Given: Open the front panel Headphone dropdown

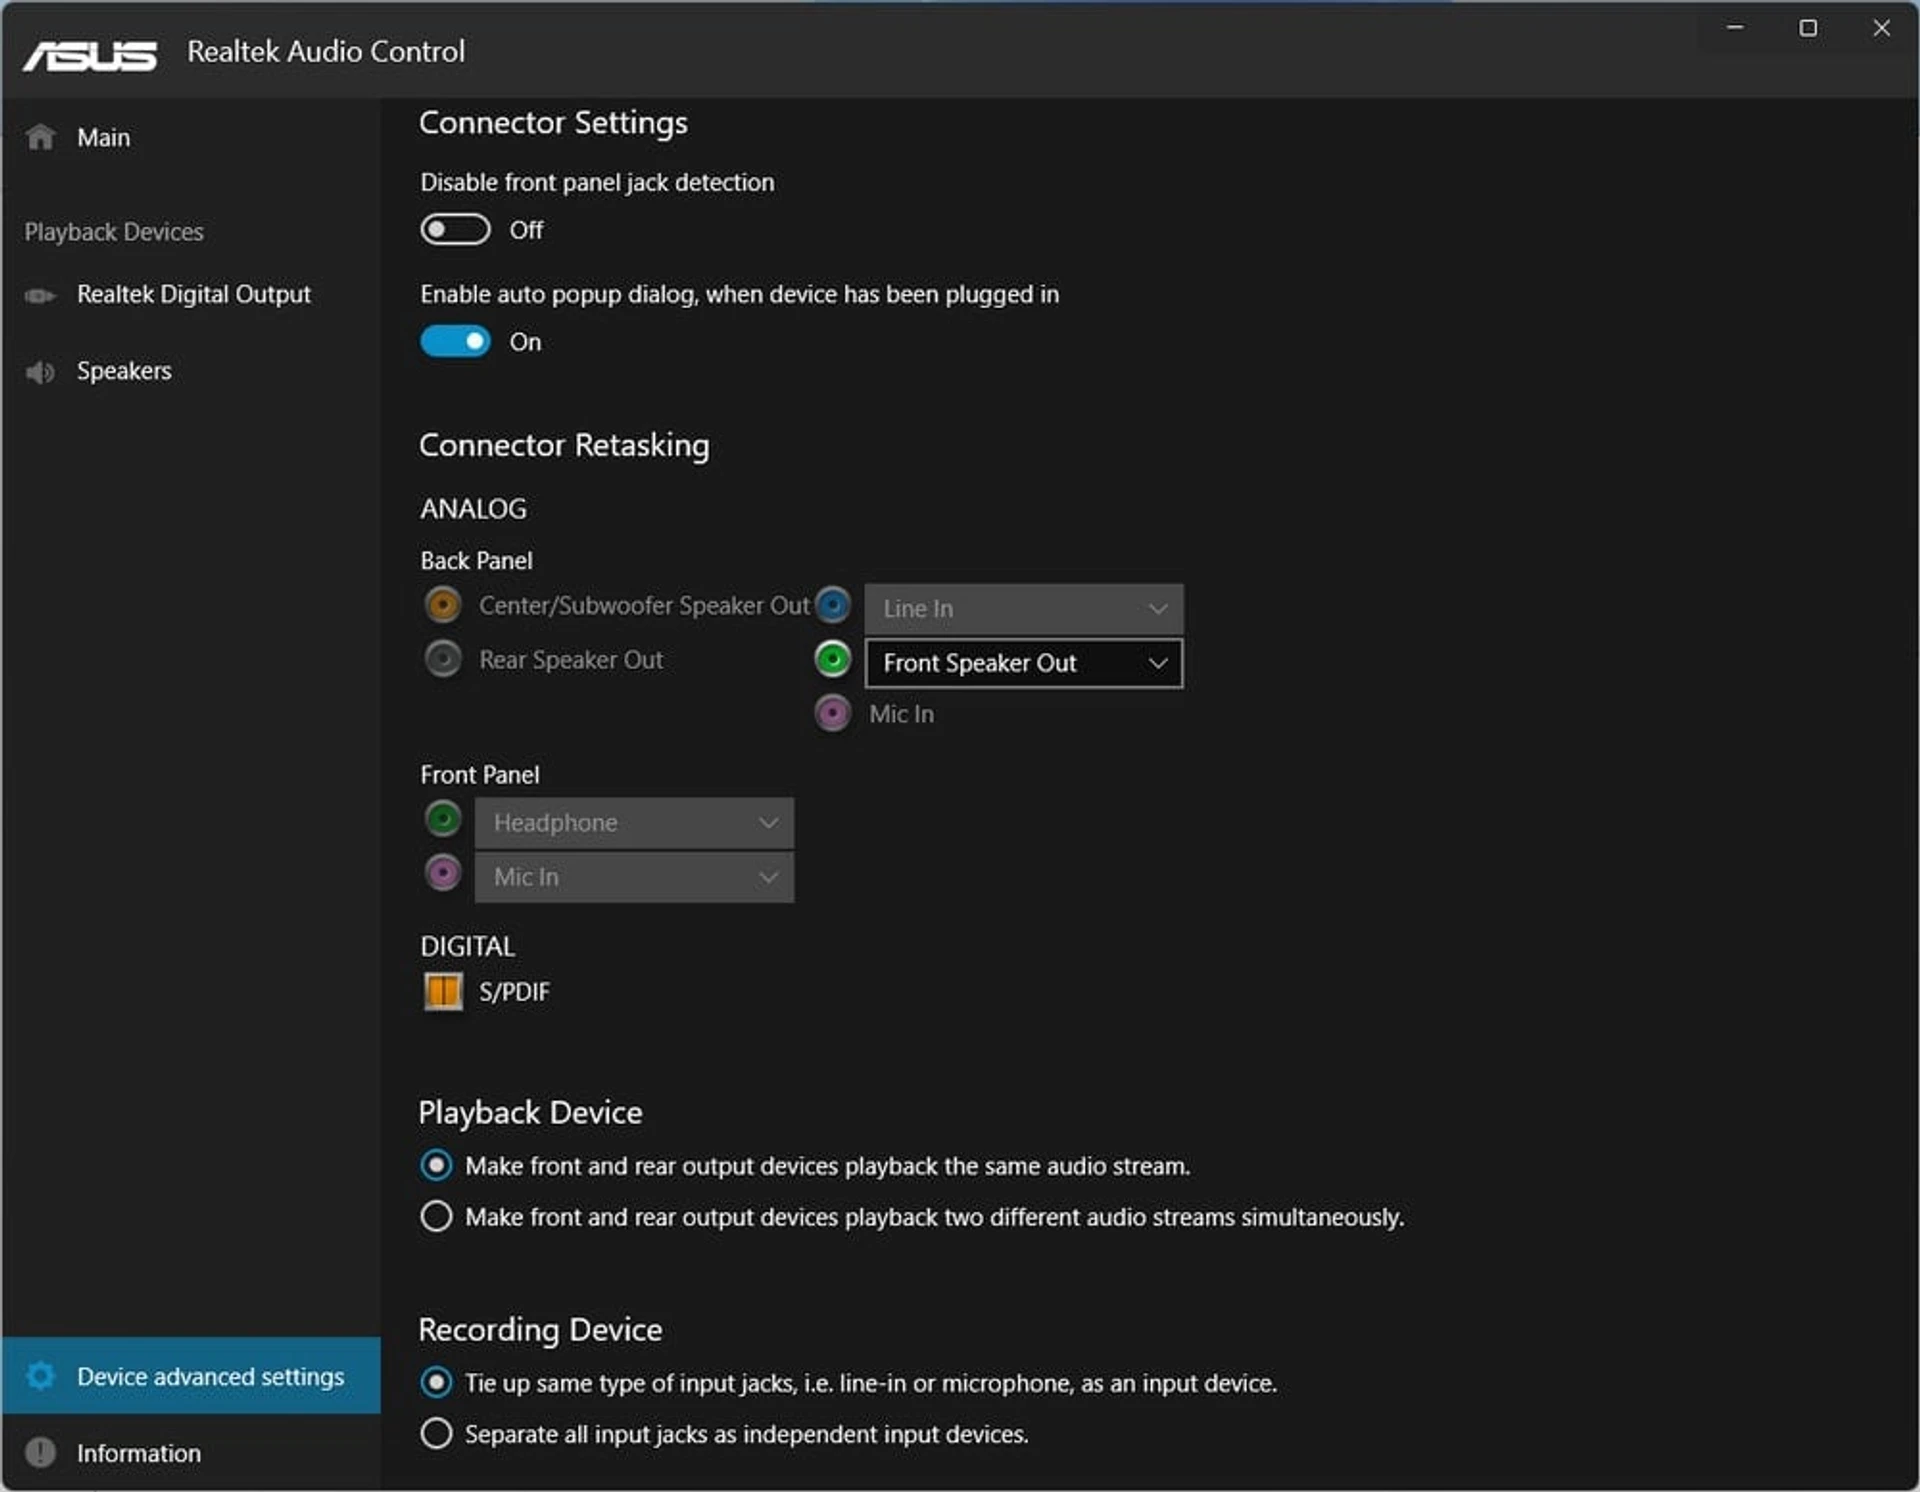Looking at the screenshot, I should [x=634, y=823].
